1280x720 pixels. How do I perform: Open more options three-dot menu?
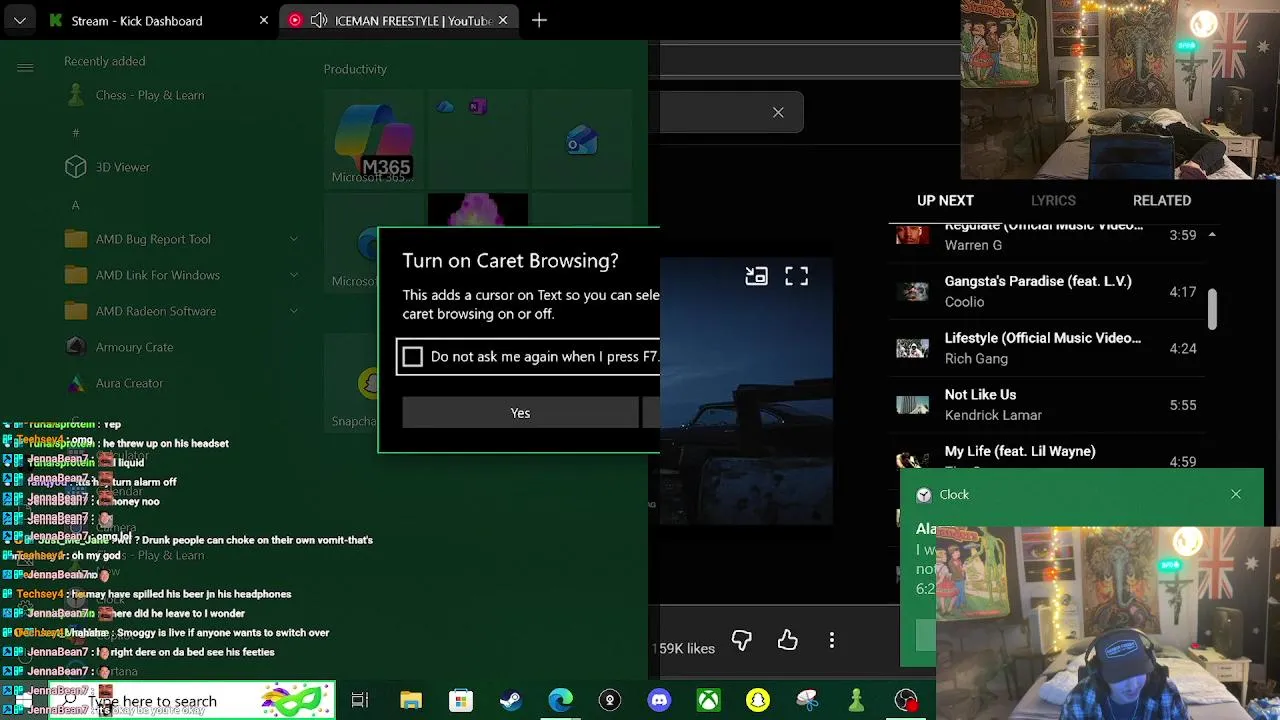click(832, 640)
